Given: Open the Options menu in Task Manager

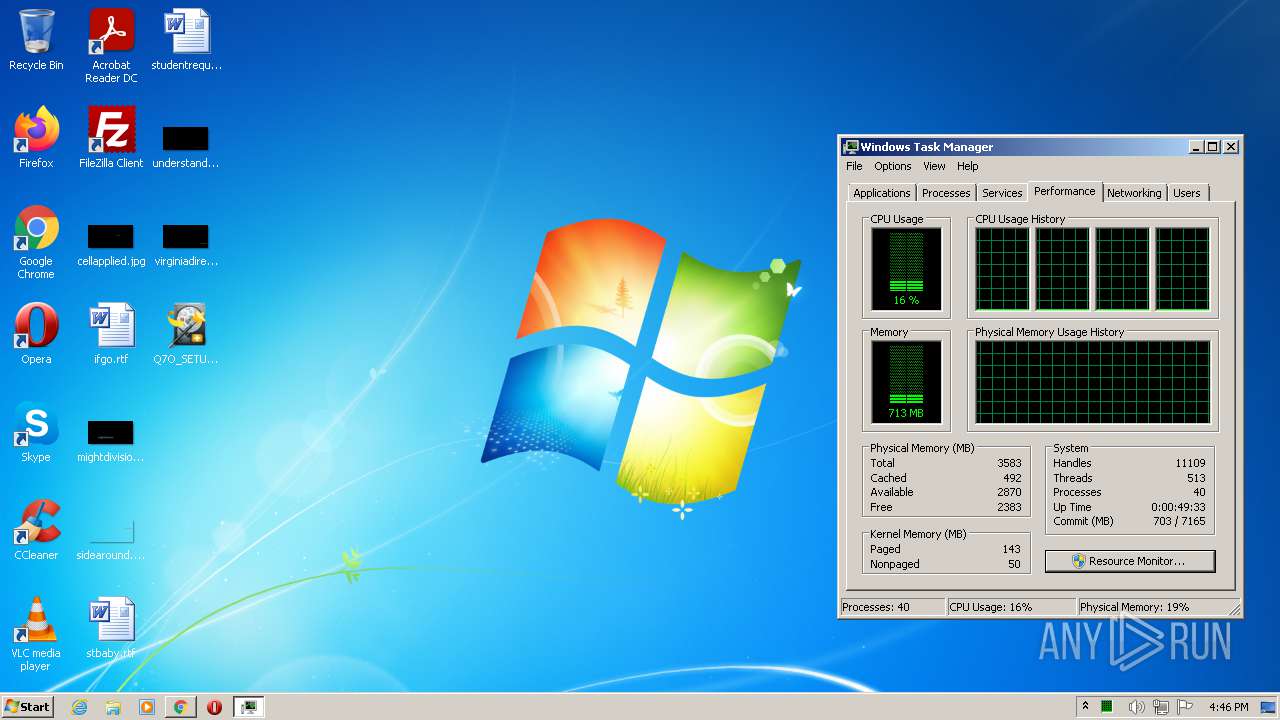Looking at the screenshot, I should [893, 166].
